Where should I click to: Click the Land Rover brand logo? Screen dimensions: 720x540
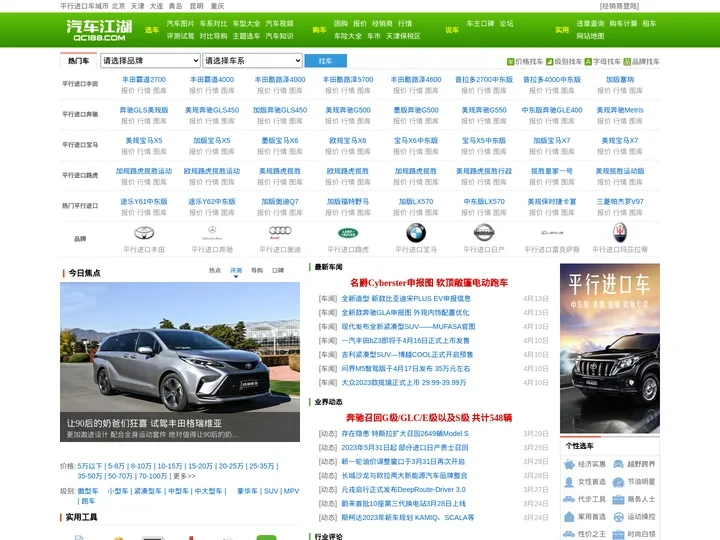click(x=348, y=233)
